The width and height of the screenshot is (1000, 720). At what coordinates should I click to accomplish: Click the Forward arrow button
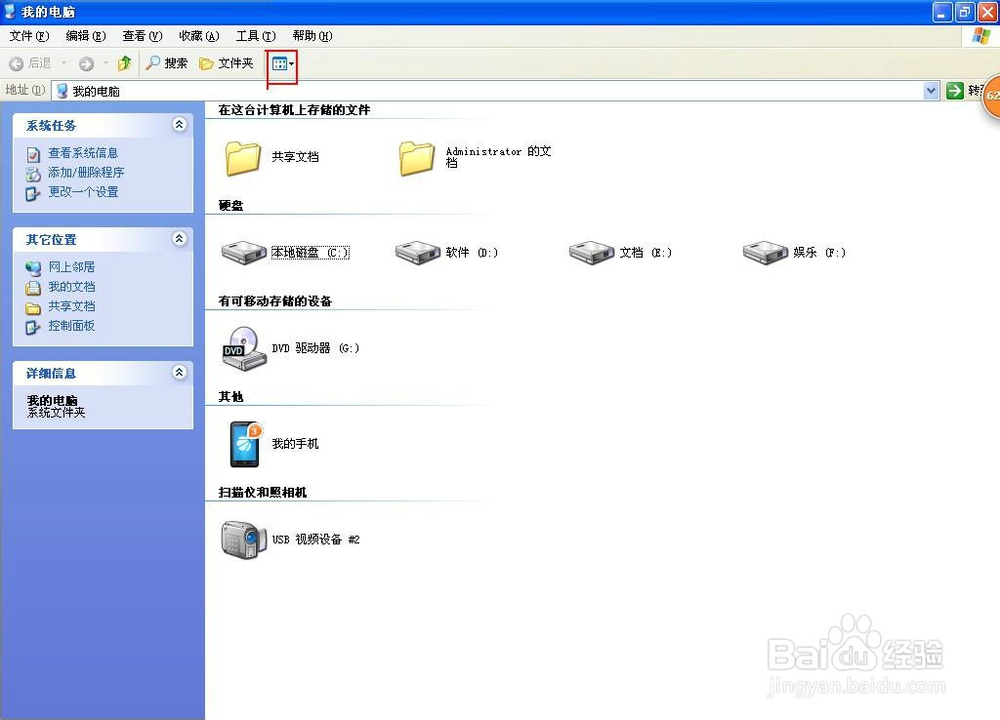86,63
